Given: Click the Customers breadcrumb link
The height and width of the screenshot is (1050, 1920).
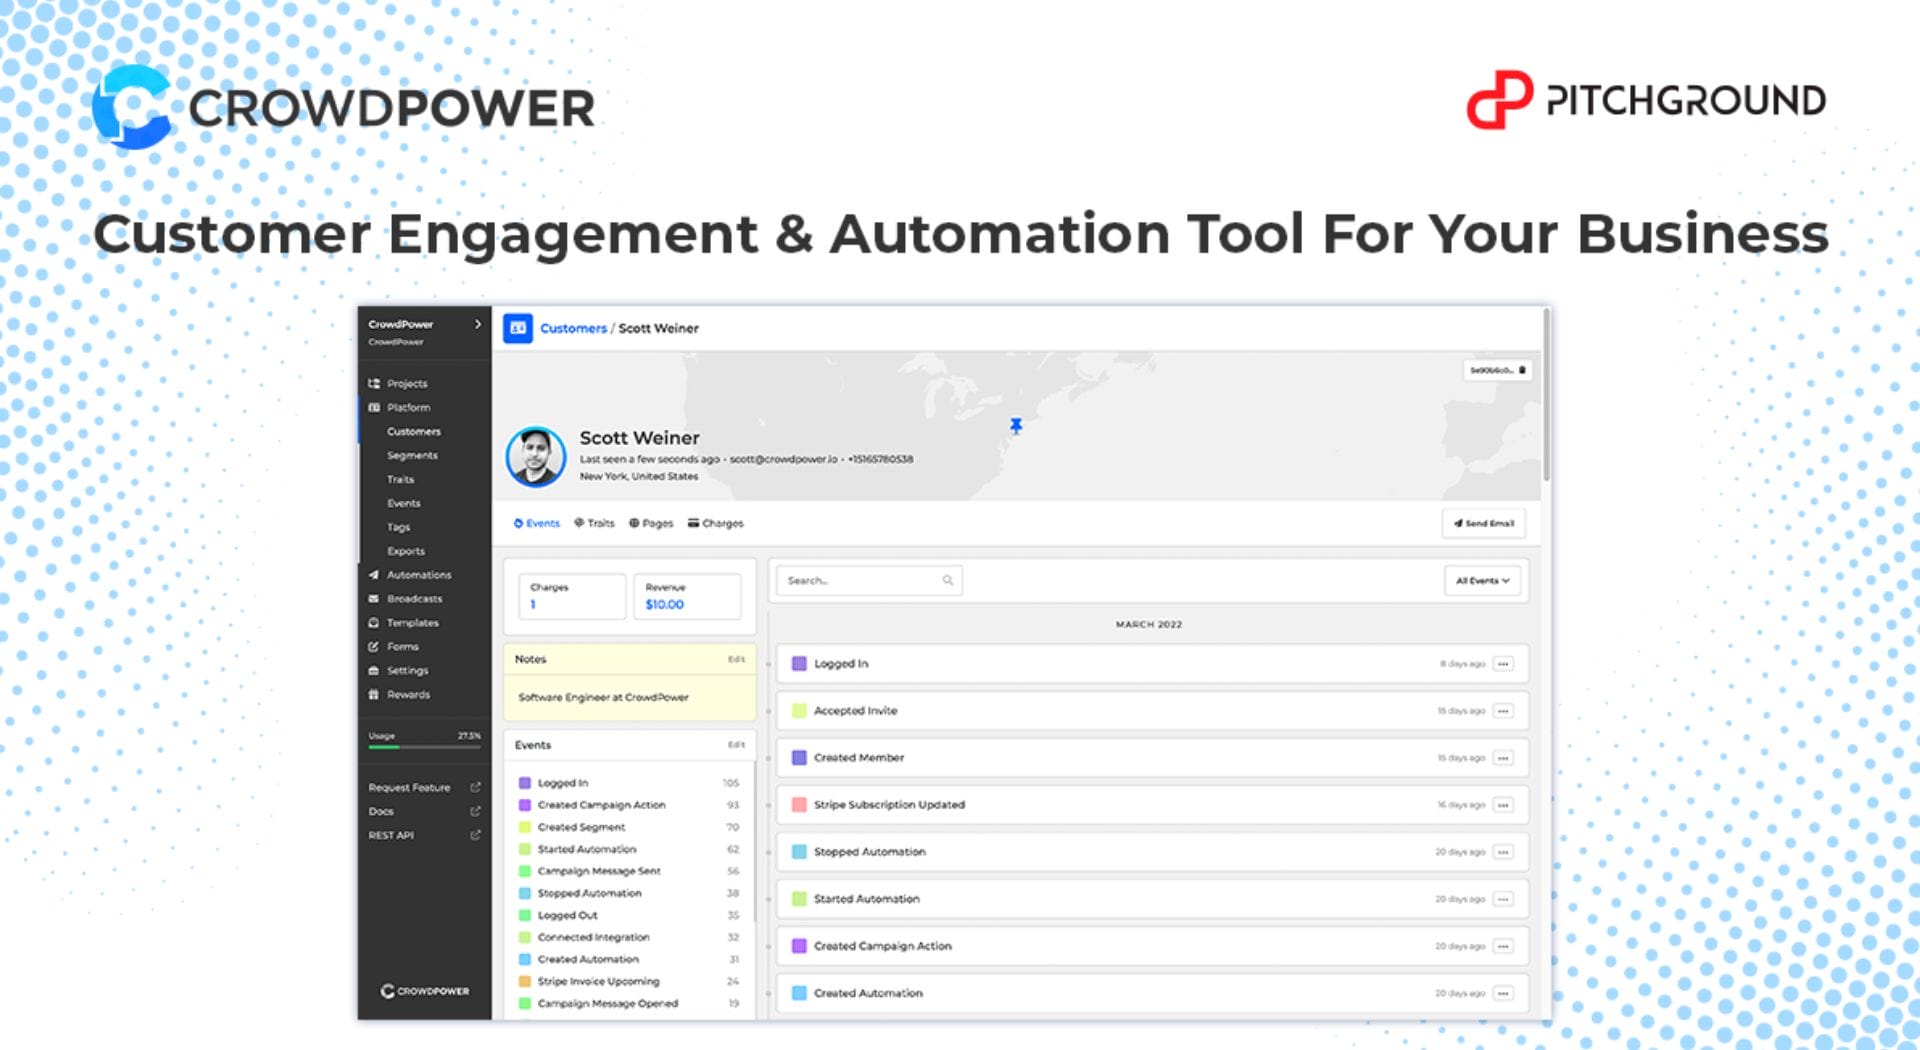Looking at the screenshot, I should (x=573, y=328).
